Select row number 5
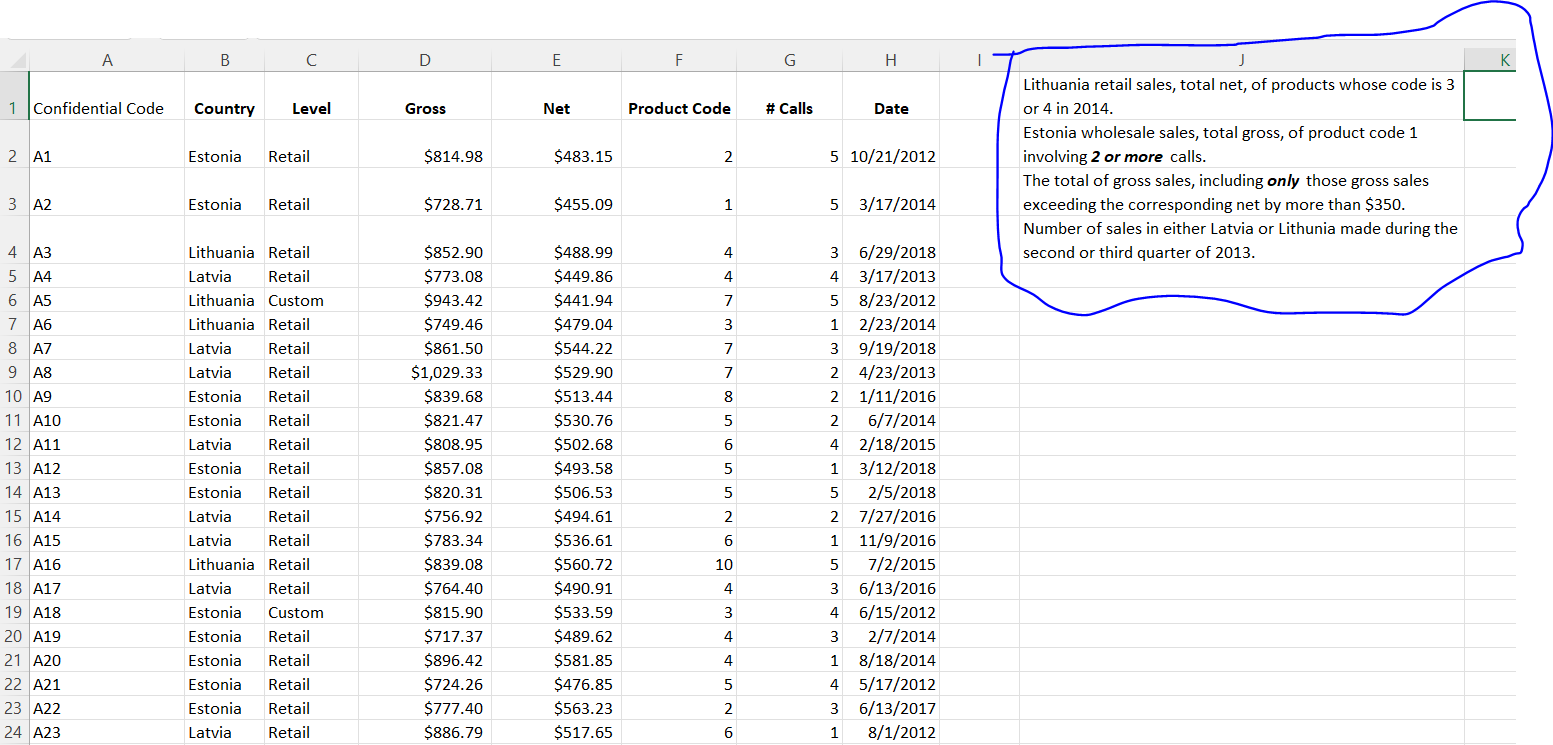 coord(14,276)
